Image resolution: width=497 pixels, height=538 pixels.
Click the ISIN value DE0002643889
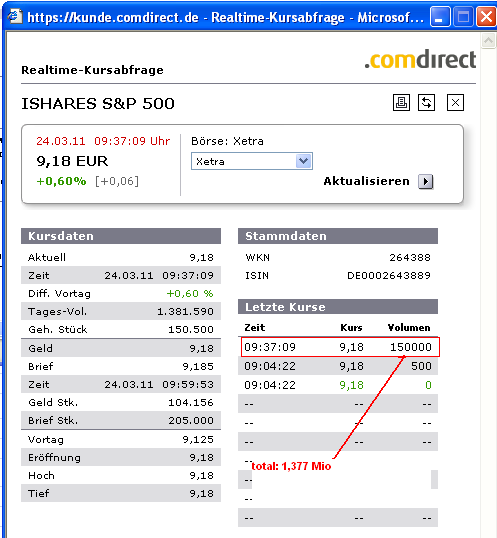389,275
